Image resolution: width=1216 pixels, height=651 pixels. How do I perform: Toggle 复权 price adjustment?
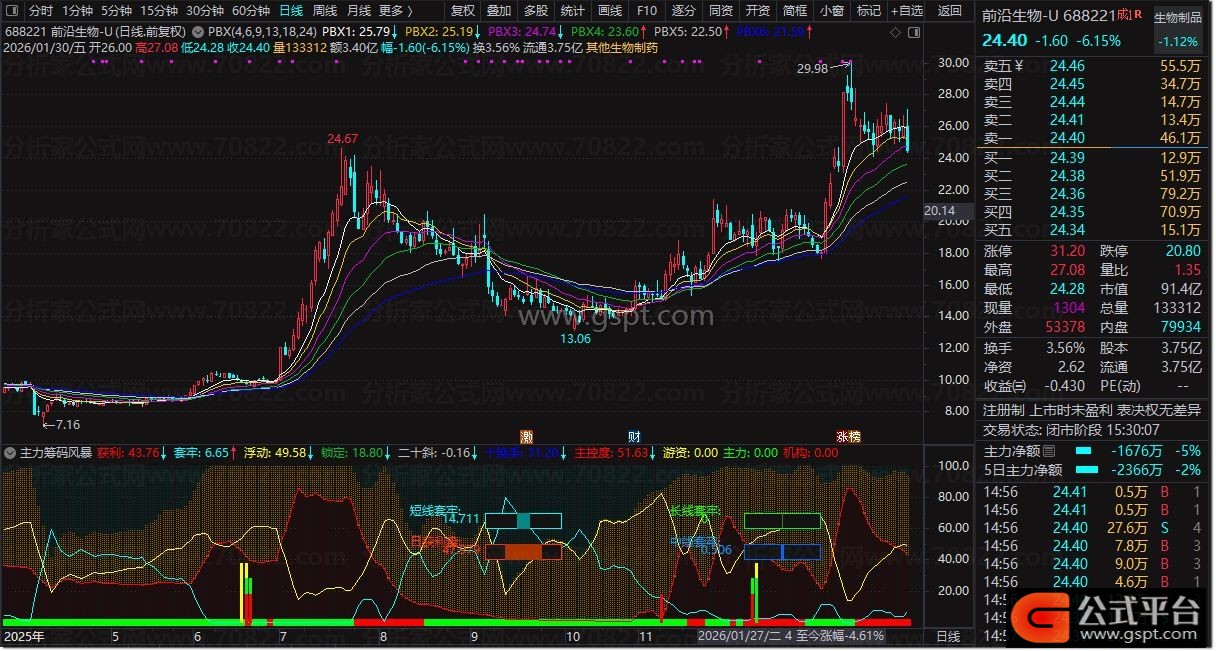pos(463,11)
